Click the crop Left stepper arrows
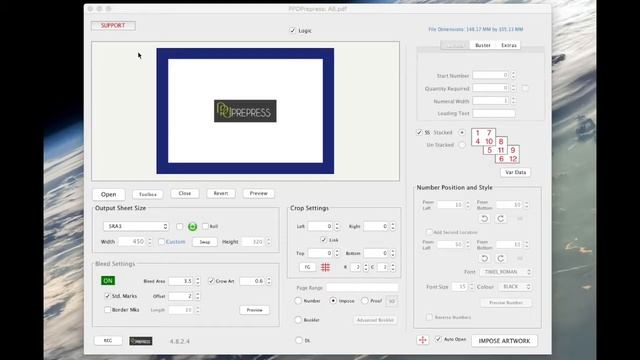Screen dimensions: 640x360 [x=337, y=226]
